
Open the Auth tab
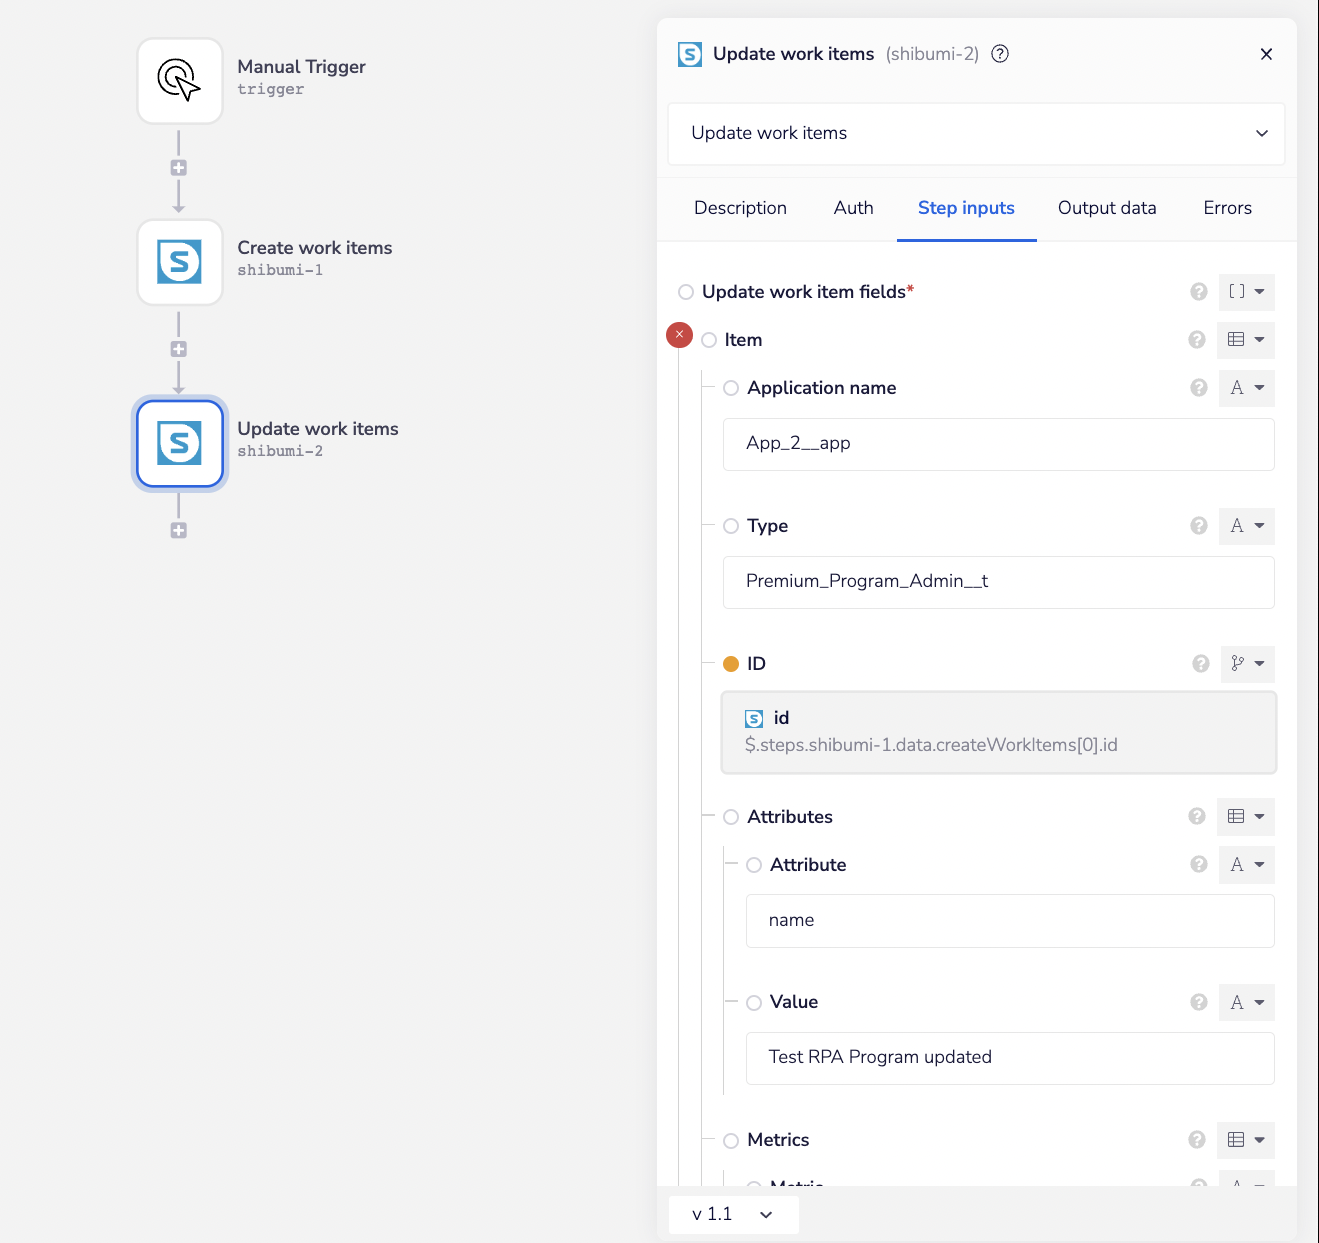(852, 208)
